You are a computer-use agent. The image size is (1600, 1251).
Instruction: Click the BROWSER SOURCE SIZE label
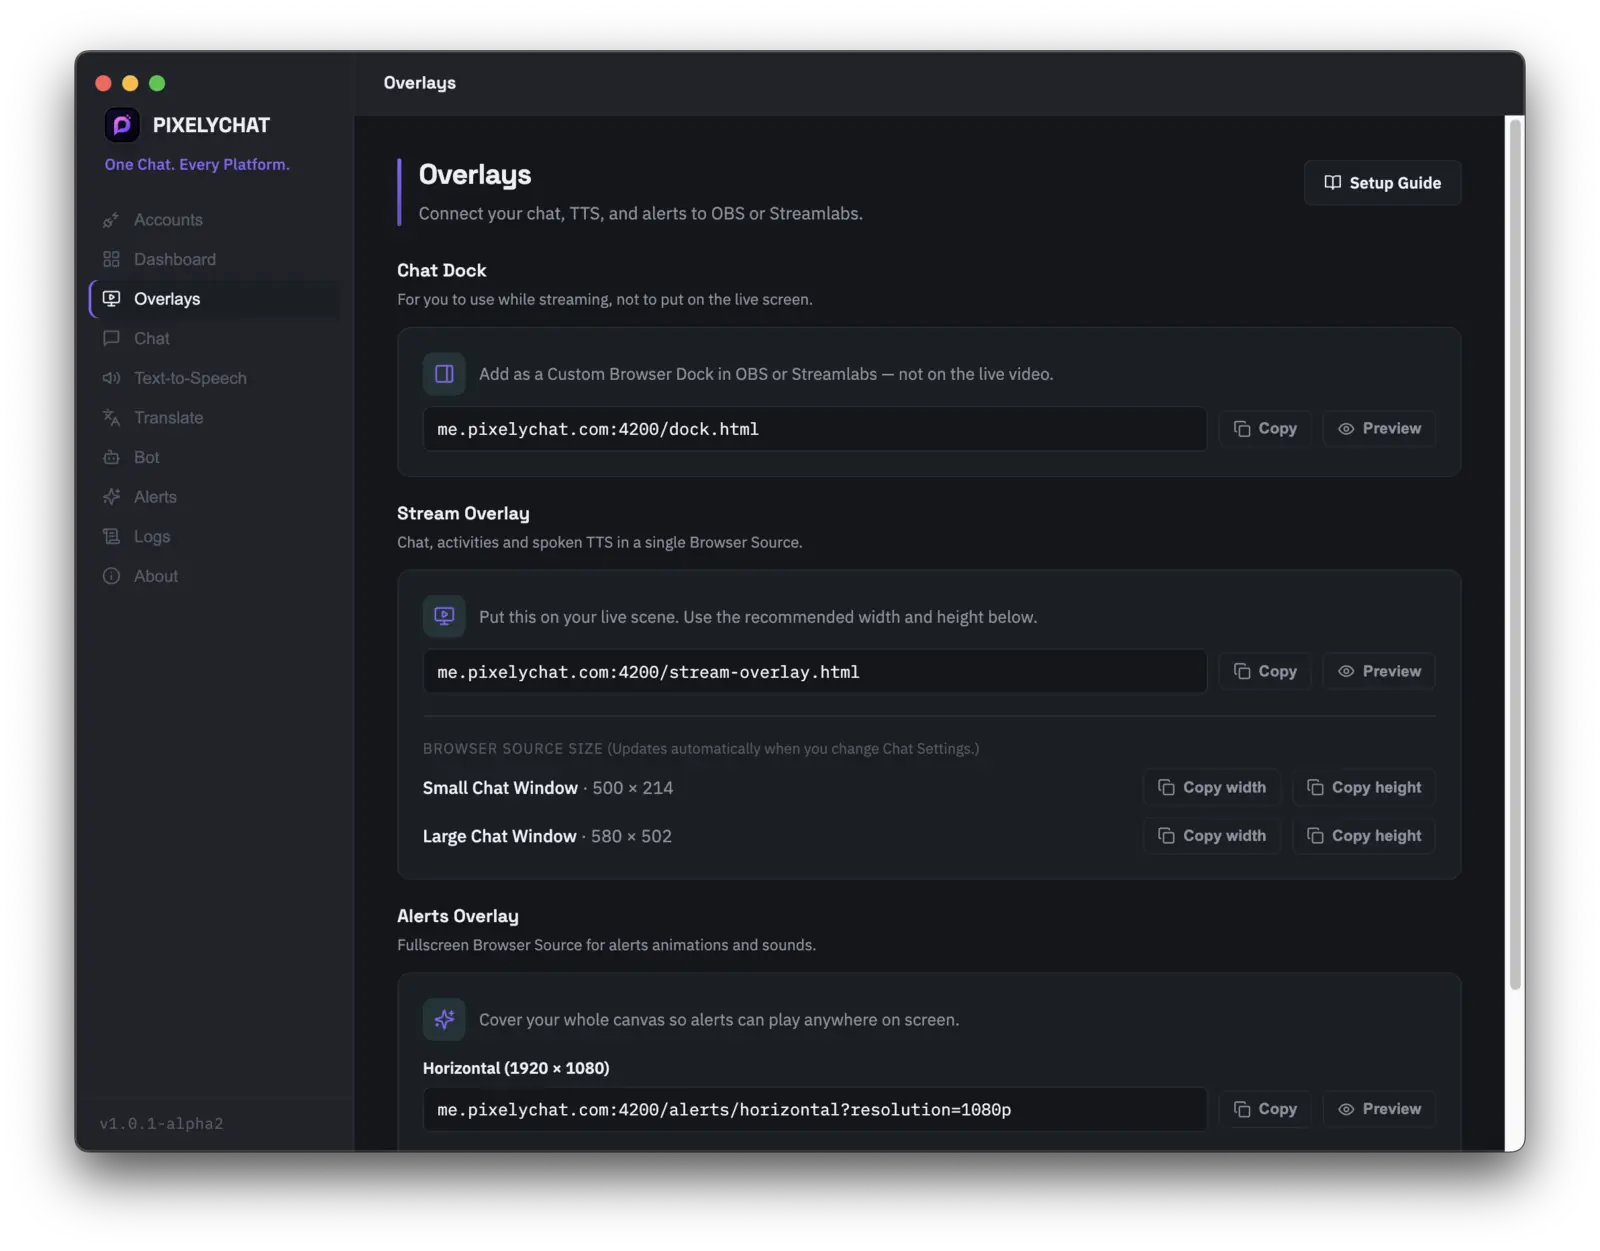pyautogui.click(x=513, y=749)
